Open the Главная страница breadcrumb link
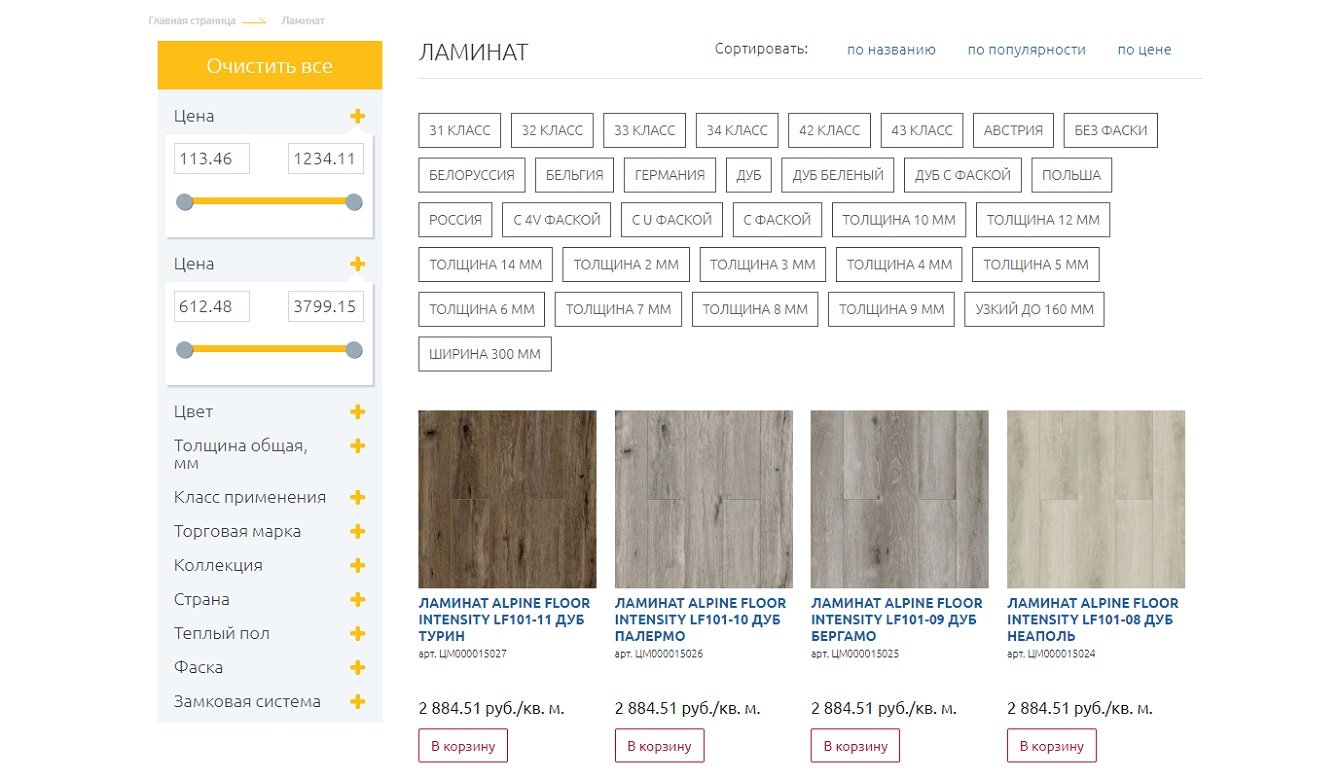Viewport: 1340px width, 779px height. [192, 21]
